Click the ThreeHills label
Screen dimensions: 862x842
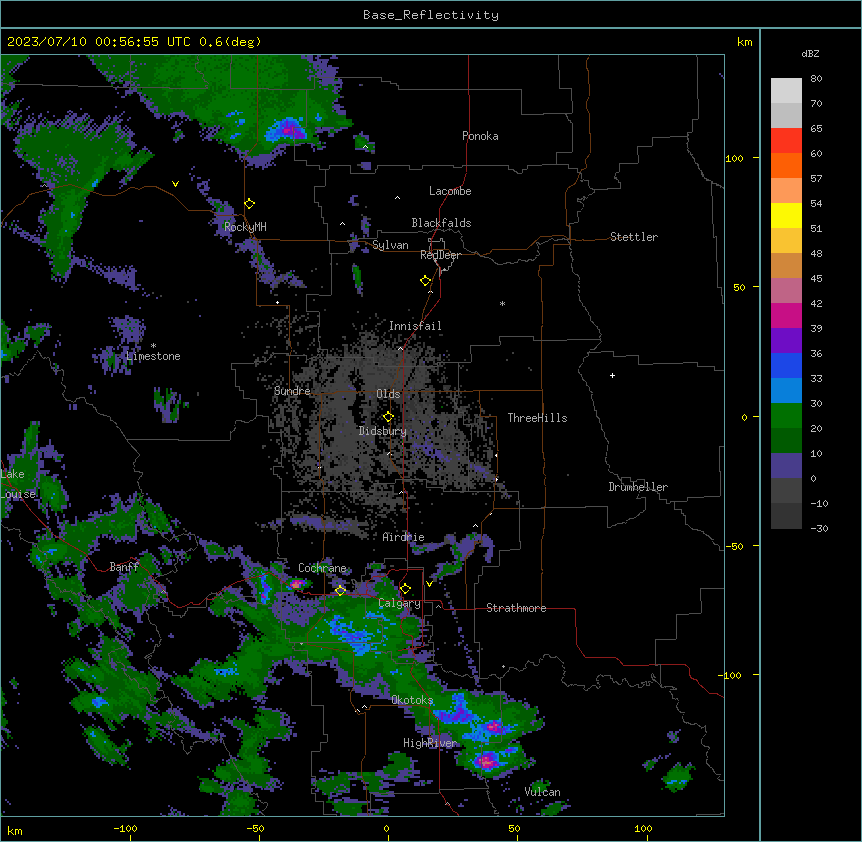pyautogui.click(x=537, y=418)
